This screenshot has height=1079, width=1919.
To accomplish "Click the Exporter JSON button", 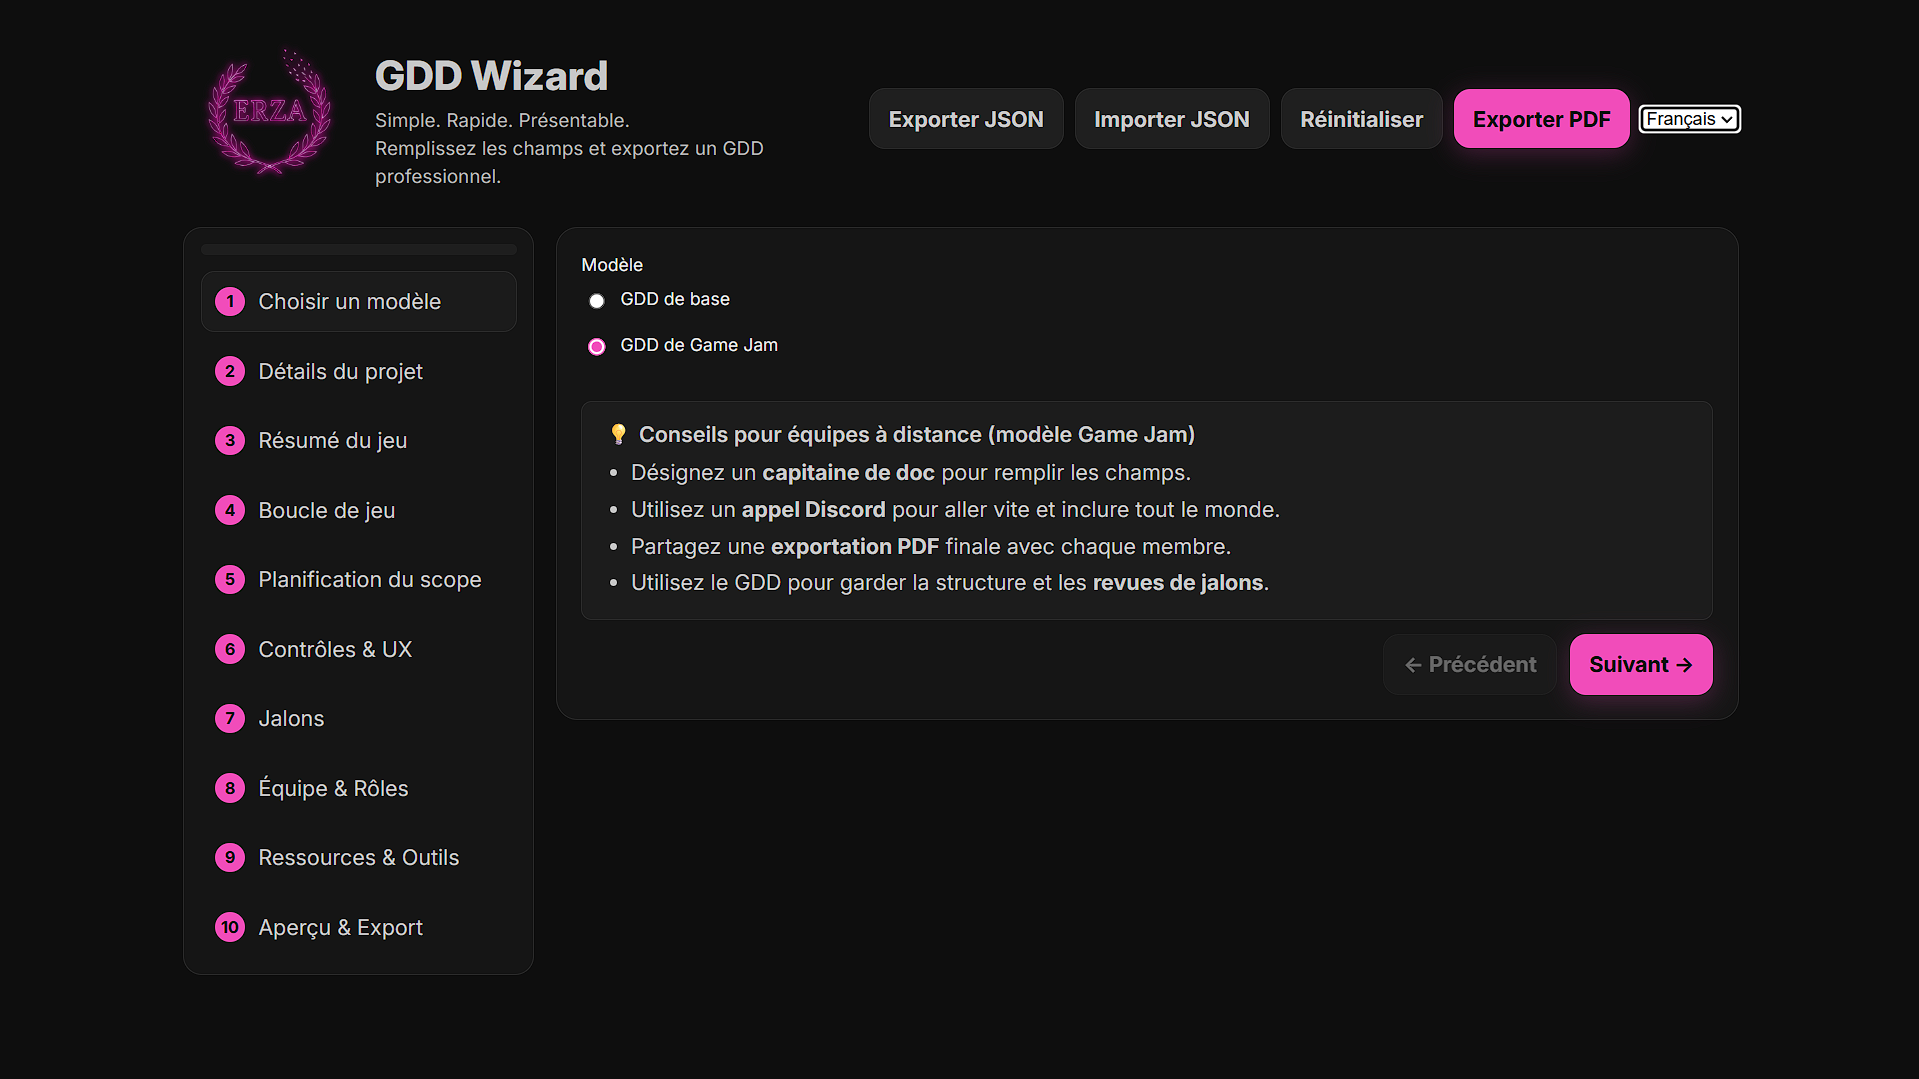I will click(965, 119).
